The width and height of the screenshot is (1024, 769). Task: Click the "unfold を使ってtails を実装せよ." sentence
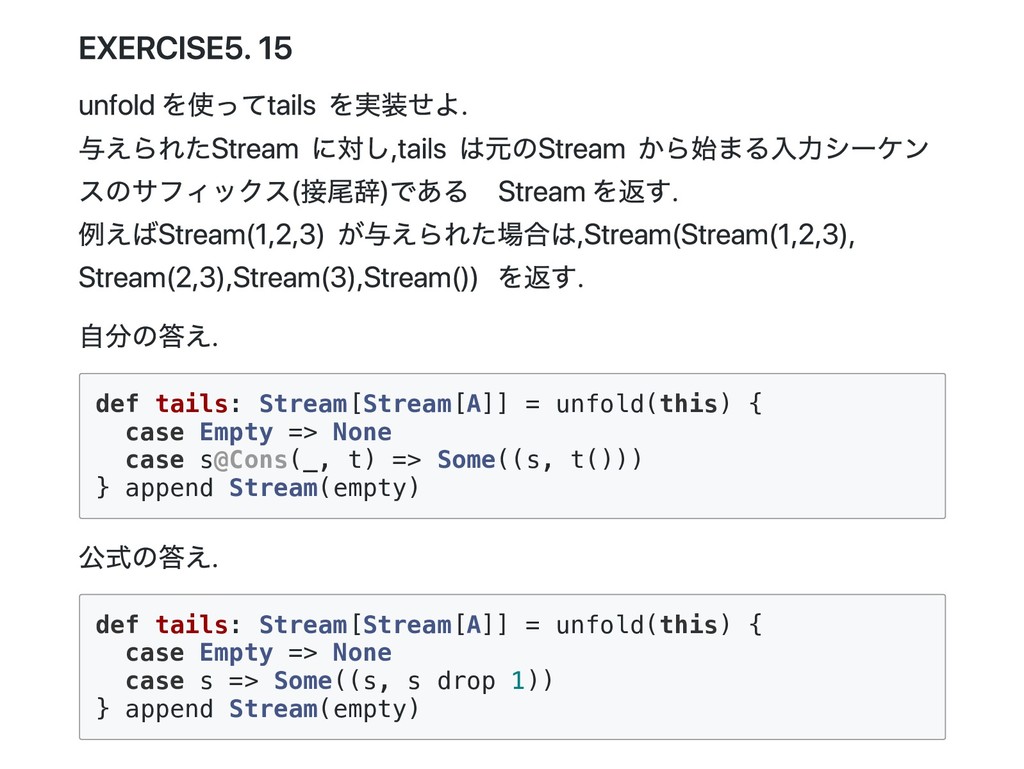pos(273,105)
